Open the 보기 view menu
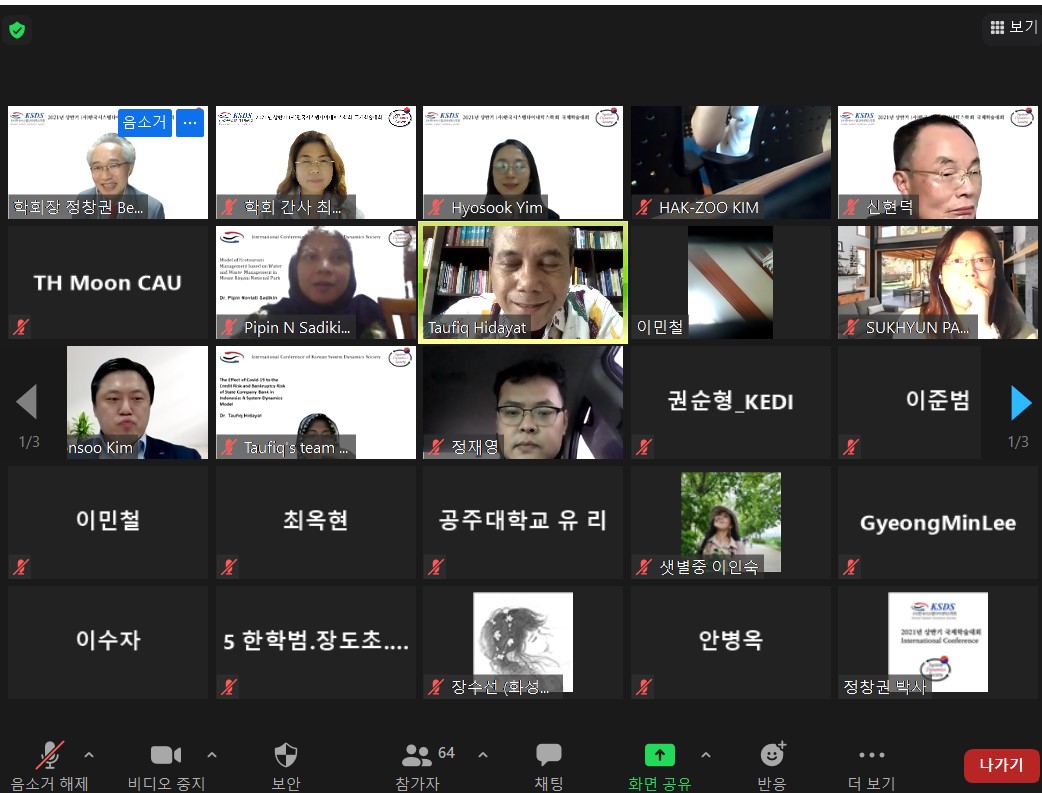The width and height of the screenshot is (1042, 793). (x=1014, y=27)
